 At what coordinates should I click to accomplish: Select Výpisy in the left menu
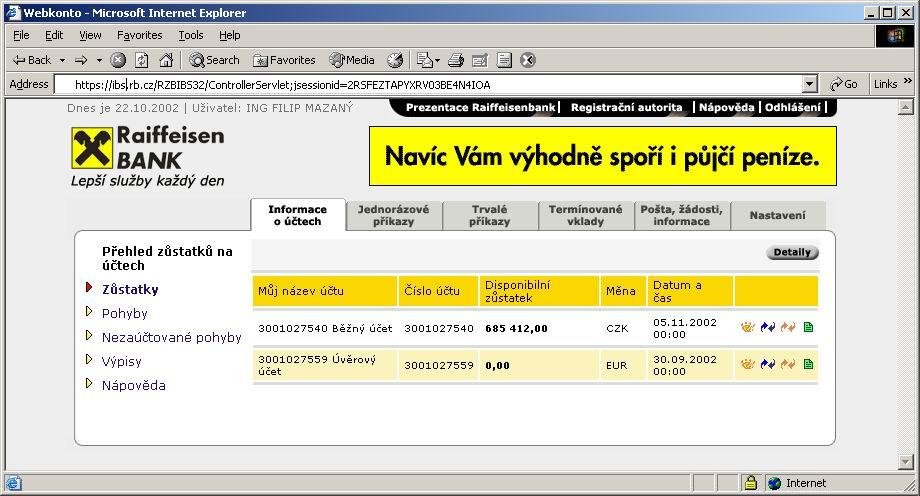(121, 362)
